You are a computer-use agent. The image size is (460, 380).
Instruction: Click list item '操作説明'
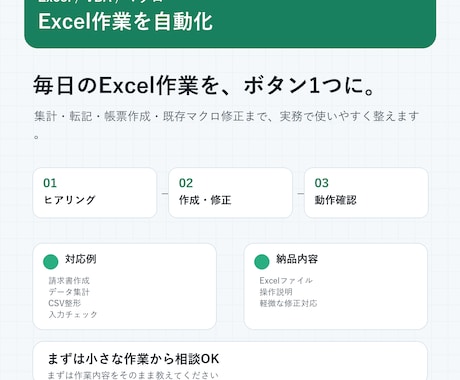(x=276, y=292)
